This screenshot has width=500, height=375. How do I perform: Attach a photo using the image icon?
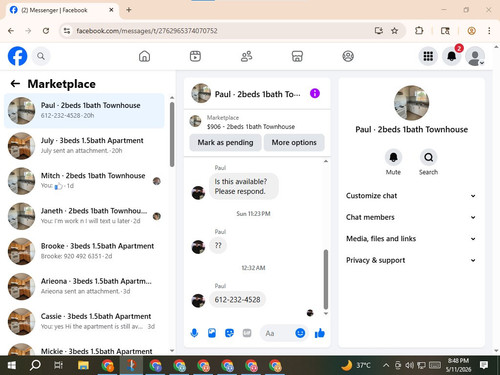pyautogui.click(x=212, y=333)
